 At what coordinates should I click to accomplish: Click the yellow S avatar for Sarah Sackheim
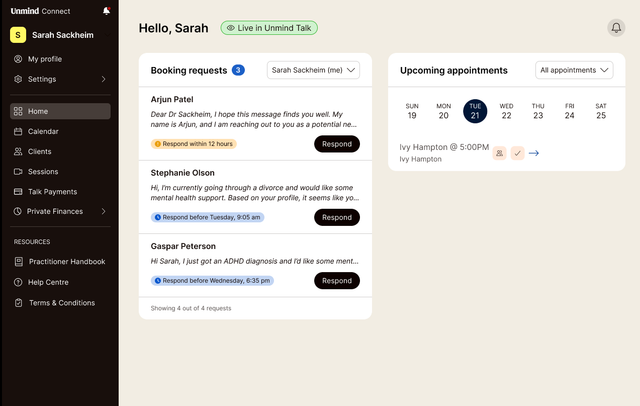18,35
